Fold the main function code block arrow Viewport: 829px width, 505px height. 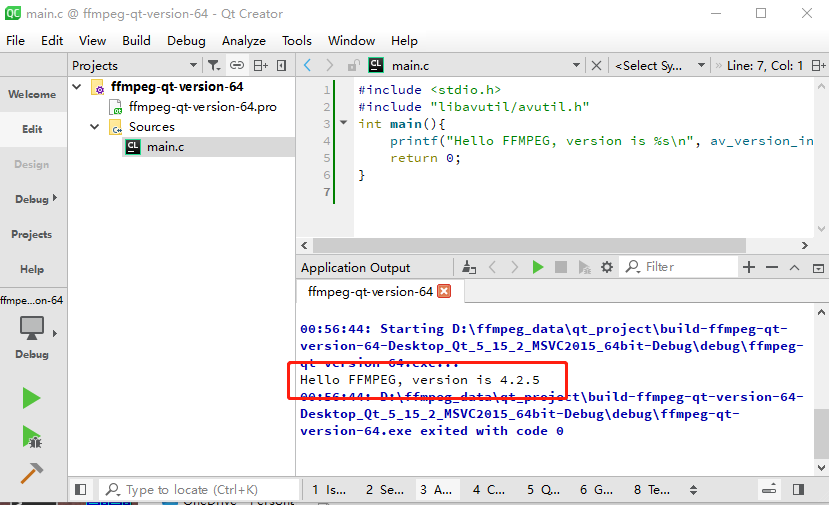[344, 123]
